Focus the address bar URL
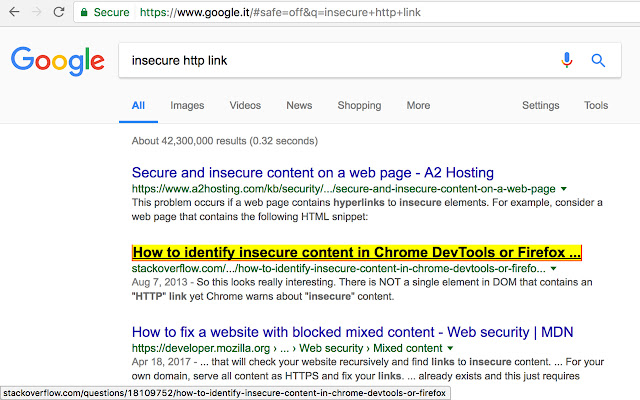 click(280, 12)
